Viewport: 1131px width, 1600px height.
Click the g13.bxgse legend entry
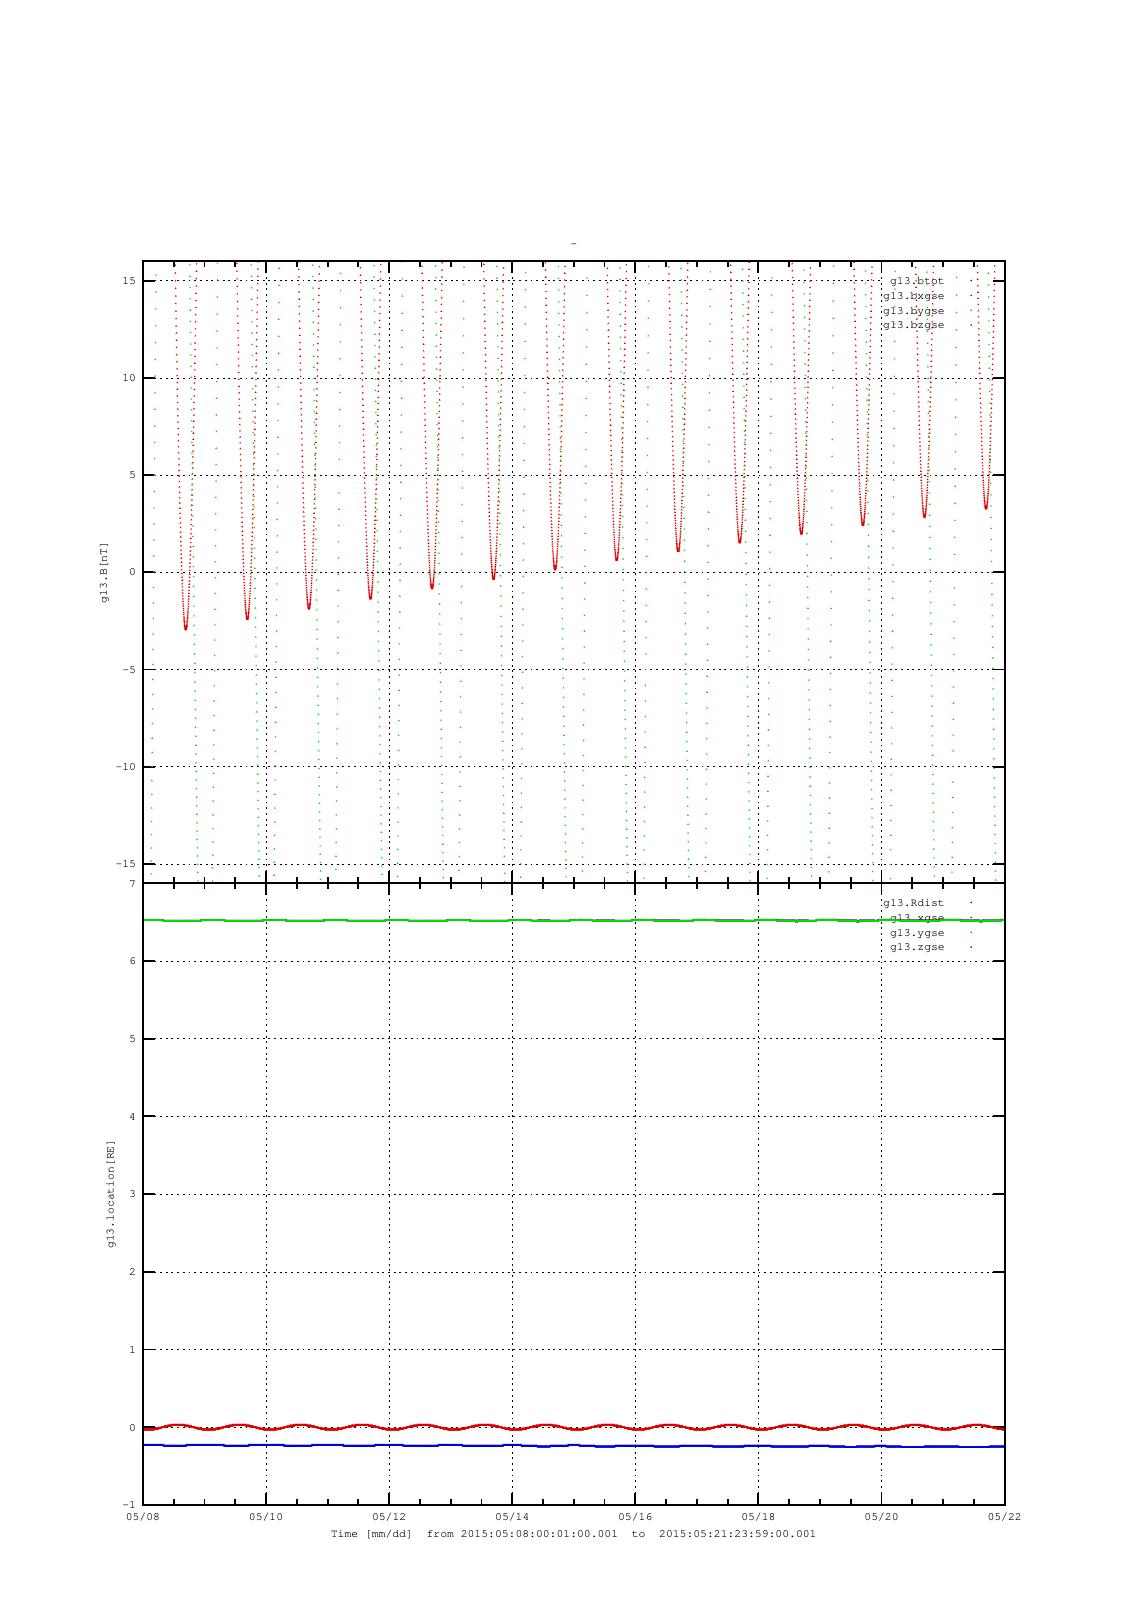913,296
